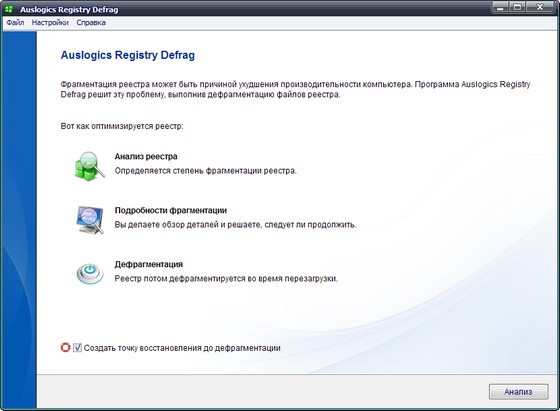Click text starting 'Вы делаете обзор деталей'
The width and height of the screenshot is (560, 411).
pos(235,225)
